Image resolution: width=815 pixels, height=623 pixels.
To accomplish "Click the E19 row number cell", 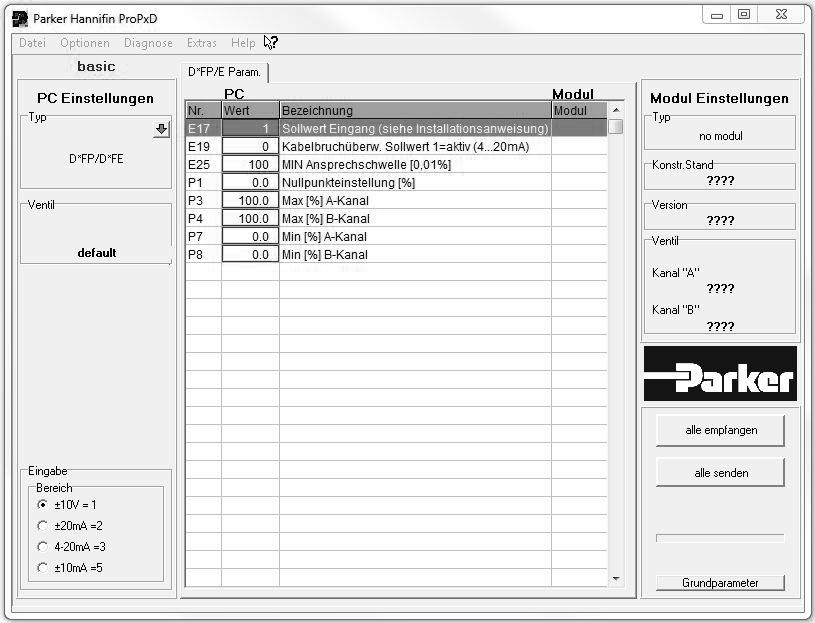I will (204, 147).
